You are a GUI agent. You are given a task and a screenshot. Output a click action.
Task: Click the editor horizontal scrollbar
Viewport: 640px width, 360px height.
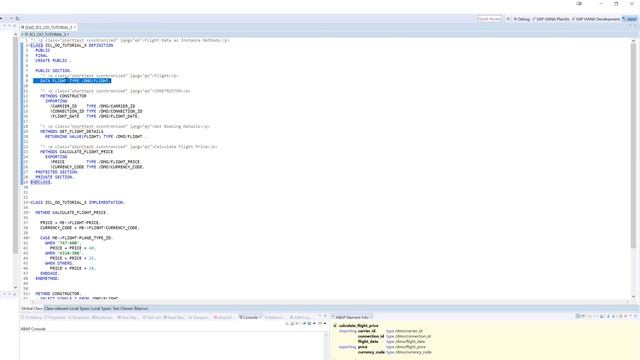[x=329, y=302]
